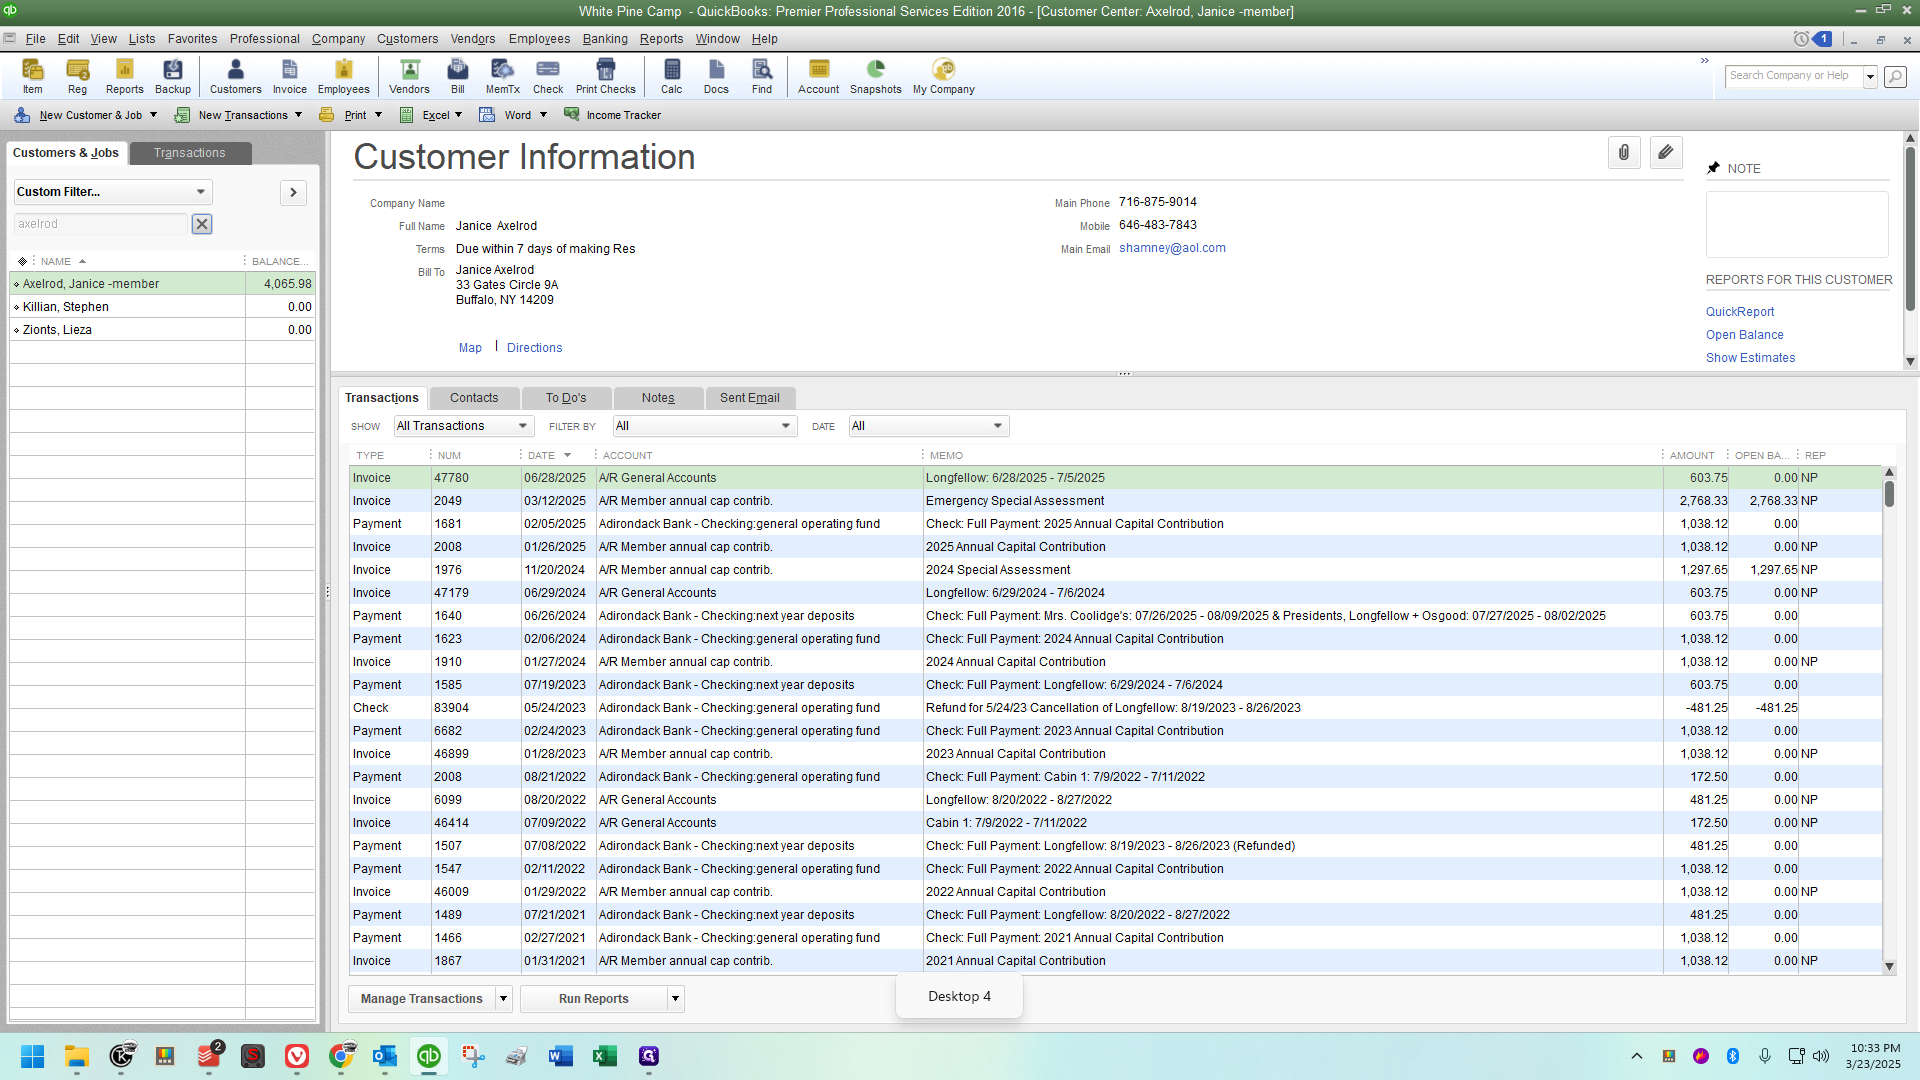This screenshot has height=1080, width=1920.
Task: Click the edit pencil icon
Action: [1666, 152]
